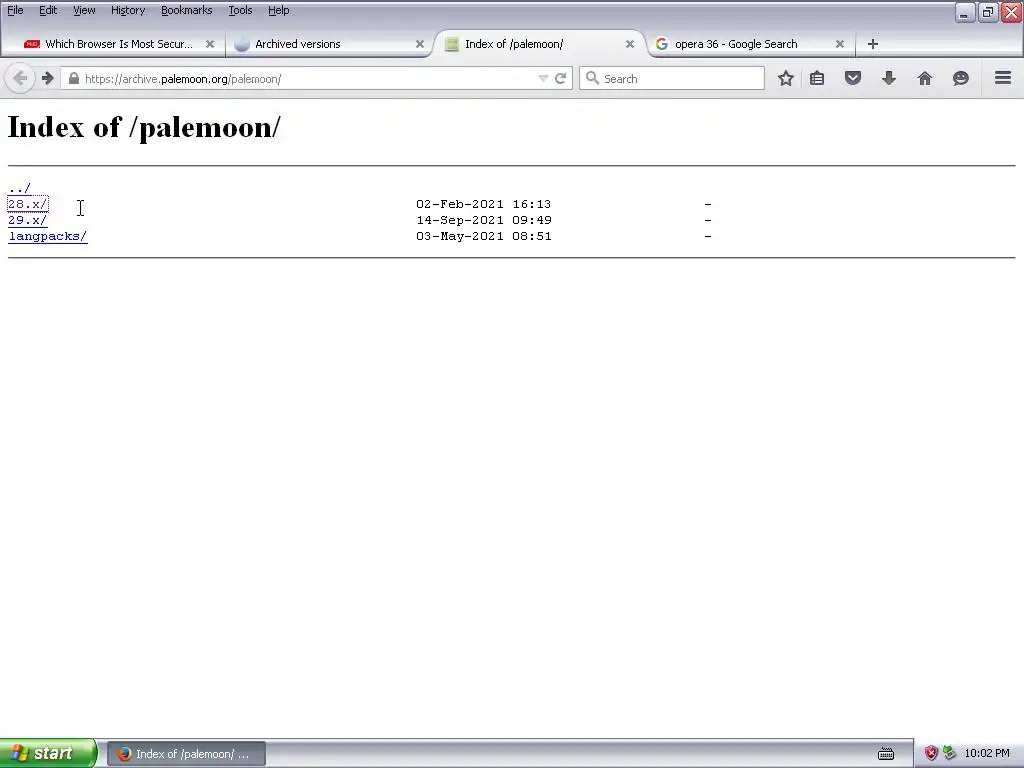Open the hamburger menu
The image size is (1024, 768).
[1003, 78]
